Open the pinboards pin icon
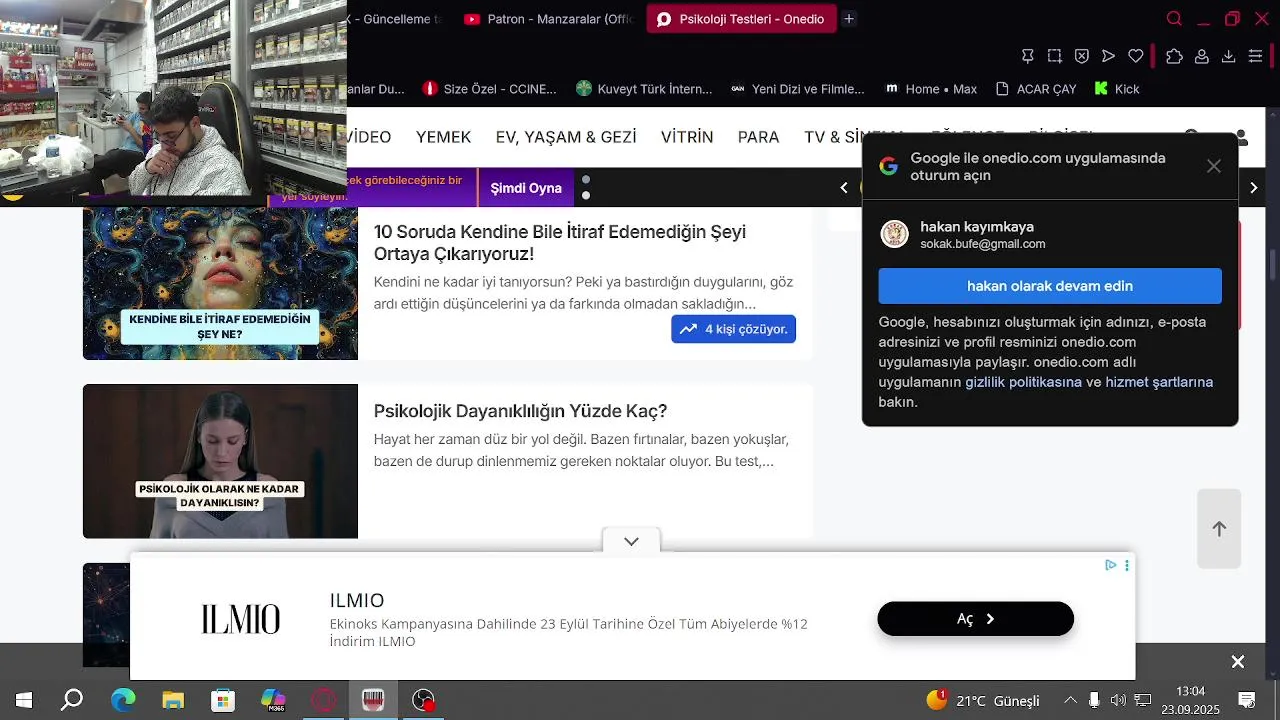Image resolution: width=1280 pixels, height=720 pixels. pos(1028,56)
